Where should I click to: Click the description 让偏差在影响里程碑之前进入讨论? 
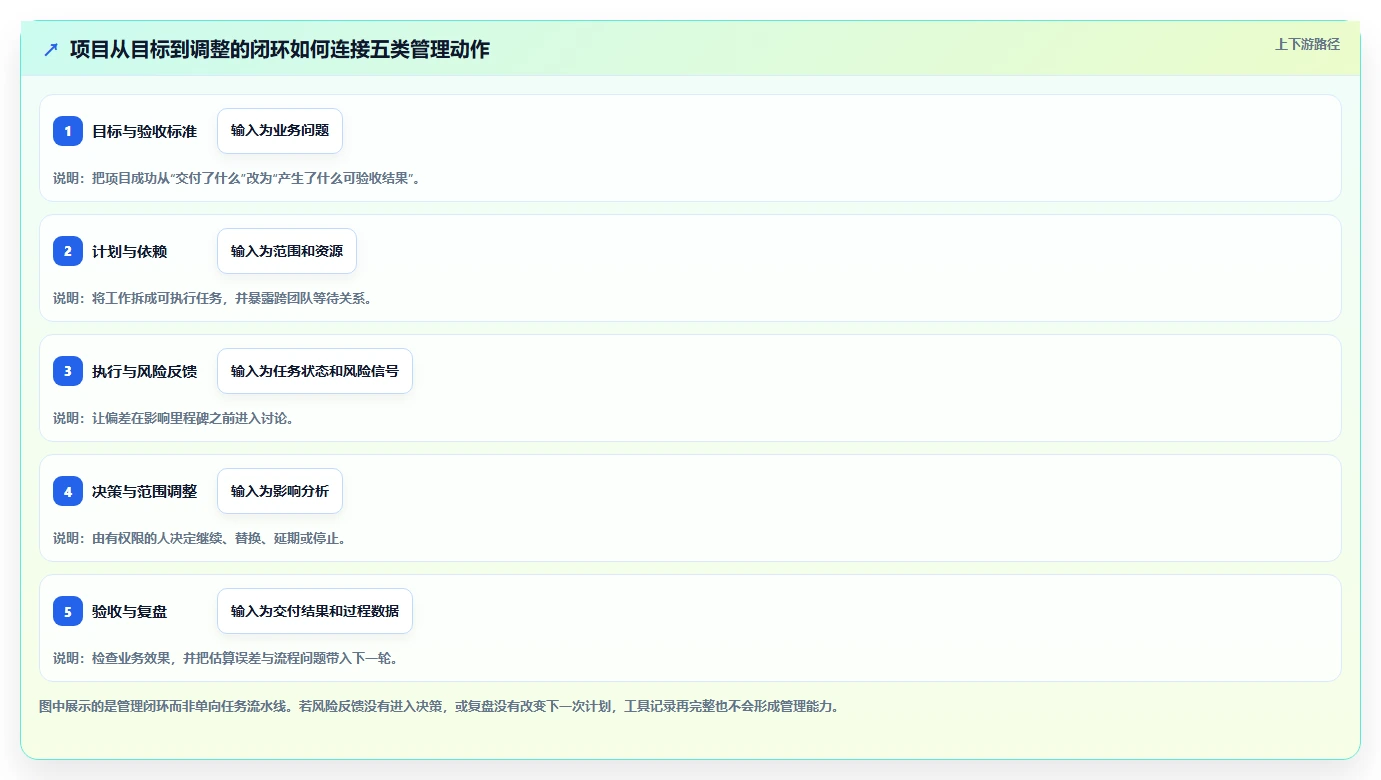(x=174, y=418)
